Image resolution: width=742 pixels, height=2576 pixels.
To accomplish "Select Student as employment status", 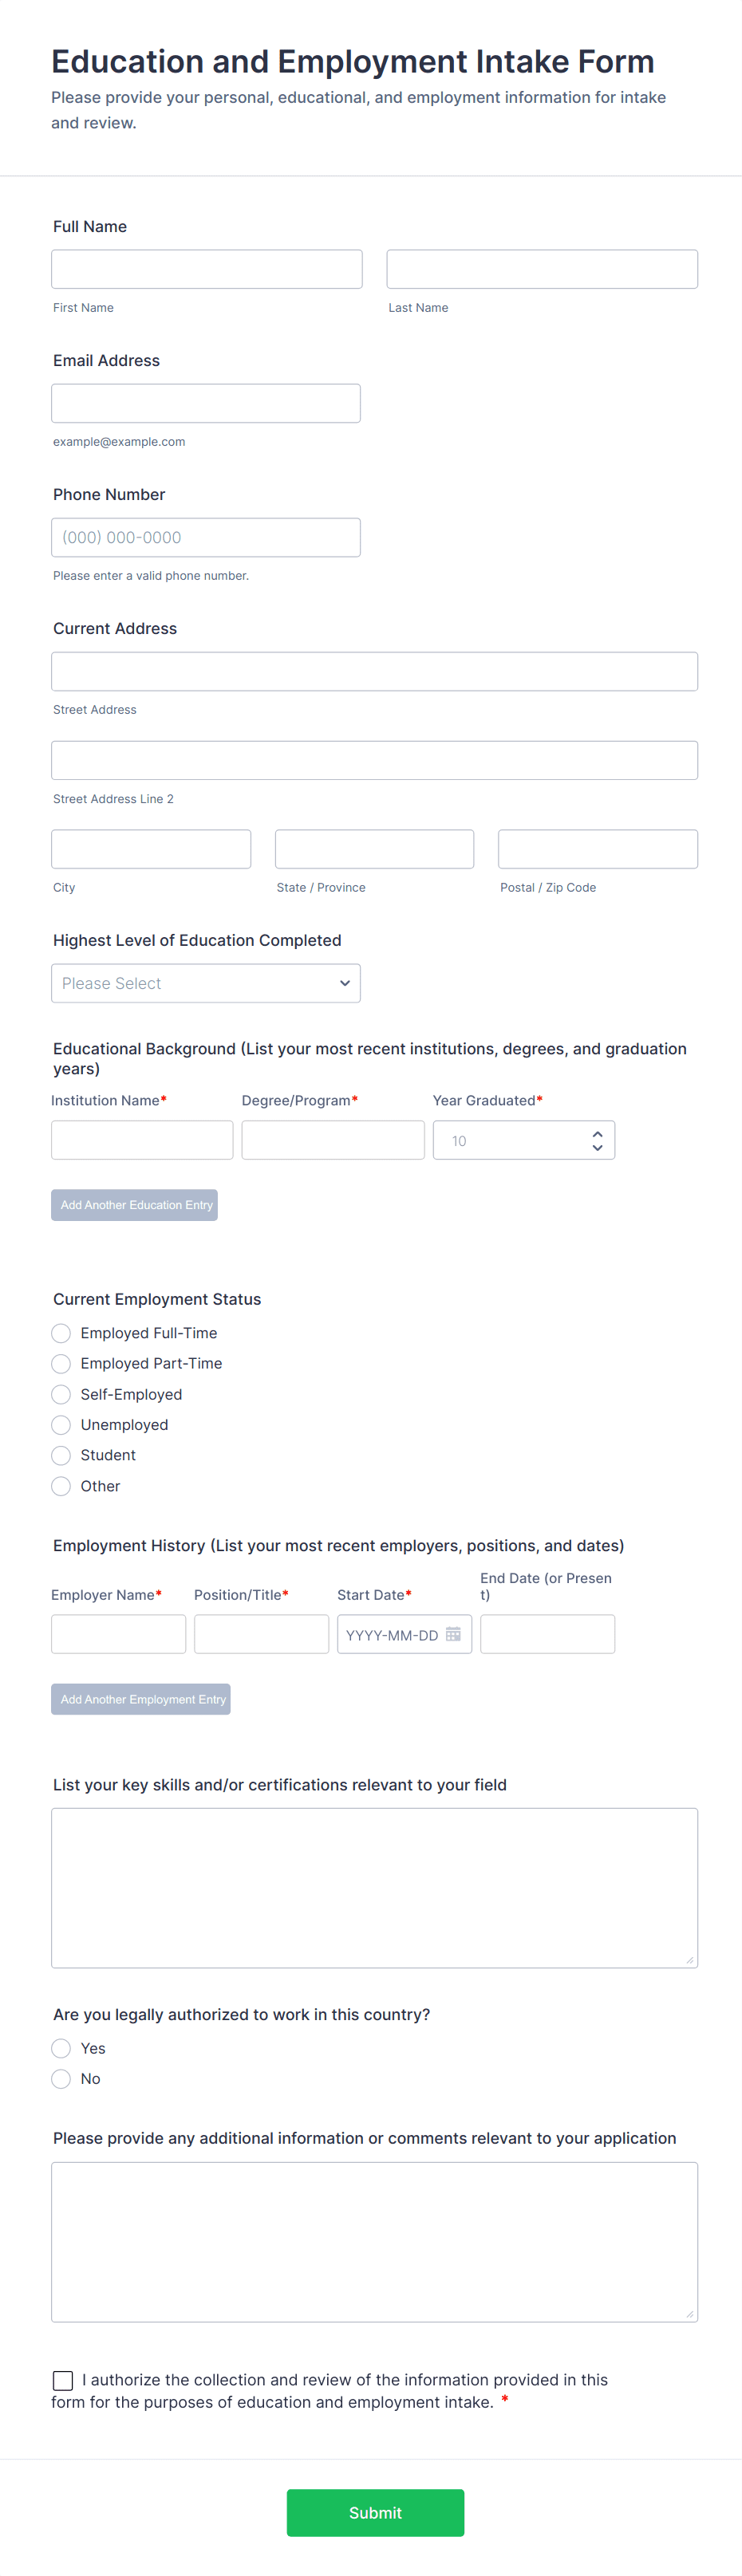I will 61,1455.
